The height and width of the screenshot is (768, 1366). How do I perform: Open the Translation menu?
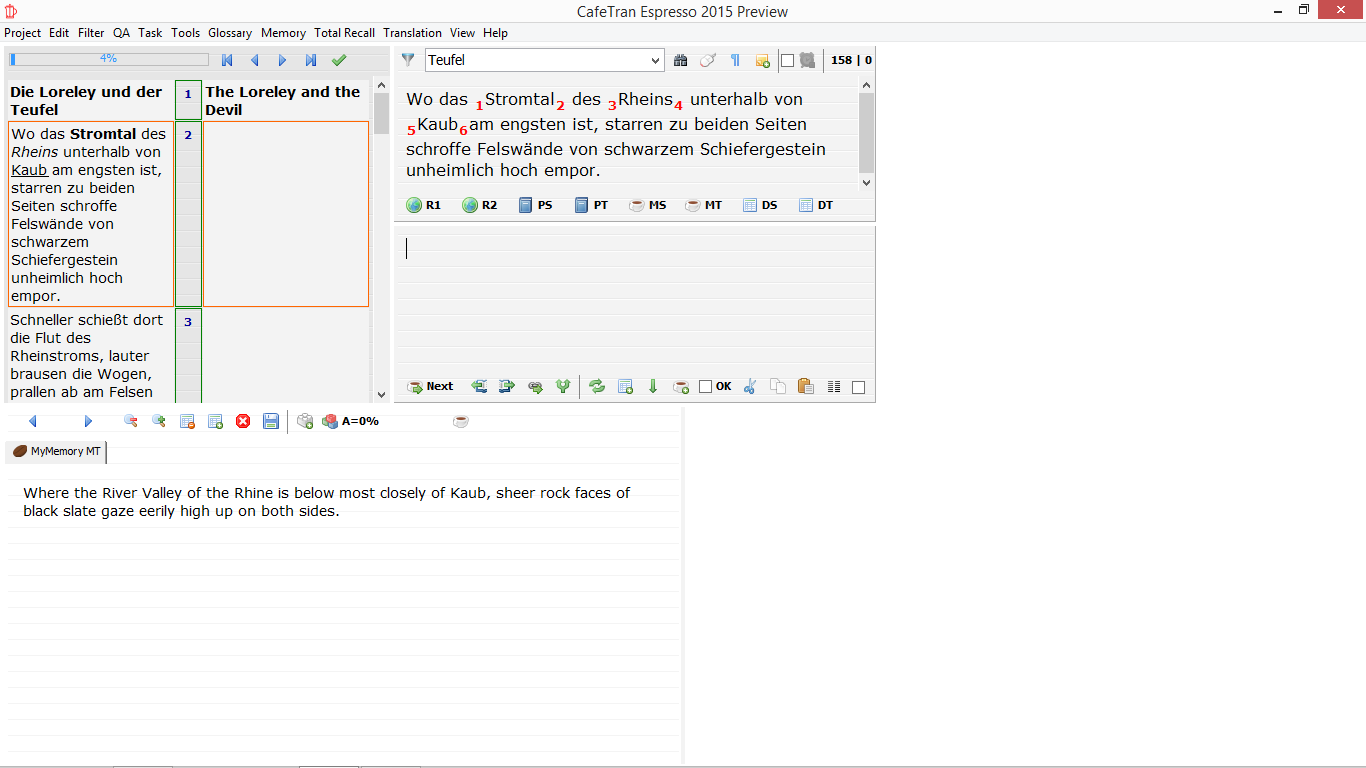point(412,33)
